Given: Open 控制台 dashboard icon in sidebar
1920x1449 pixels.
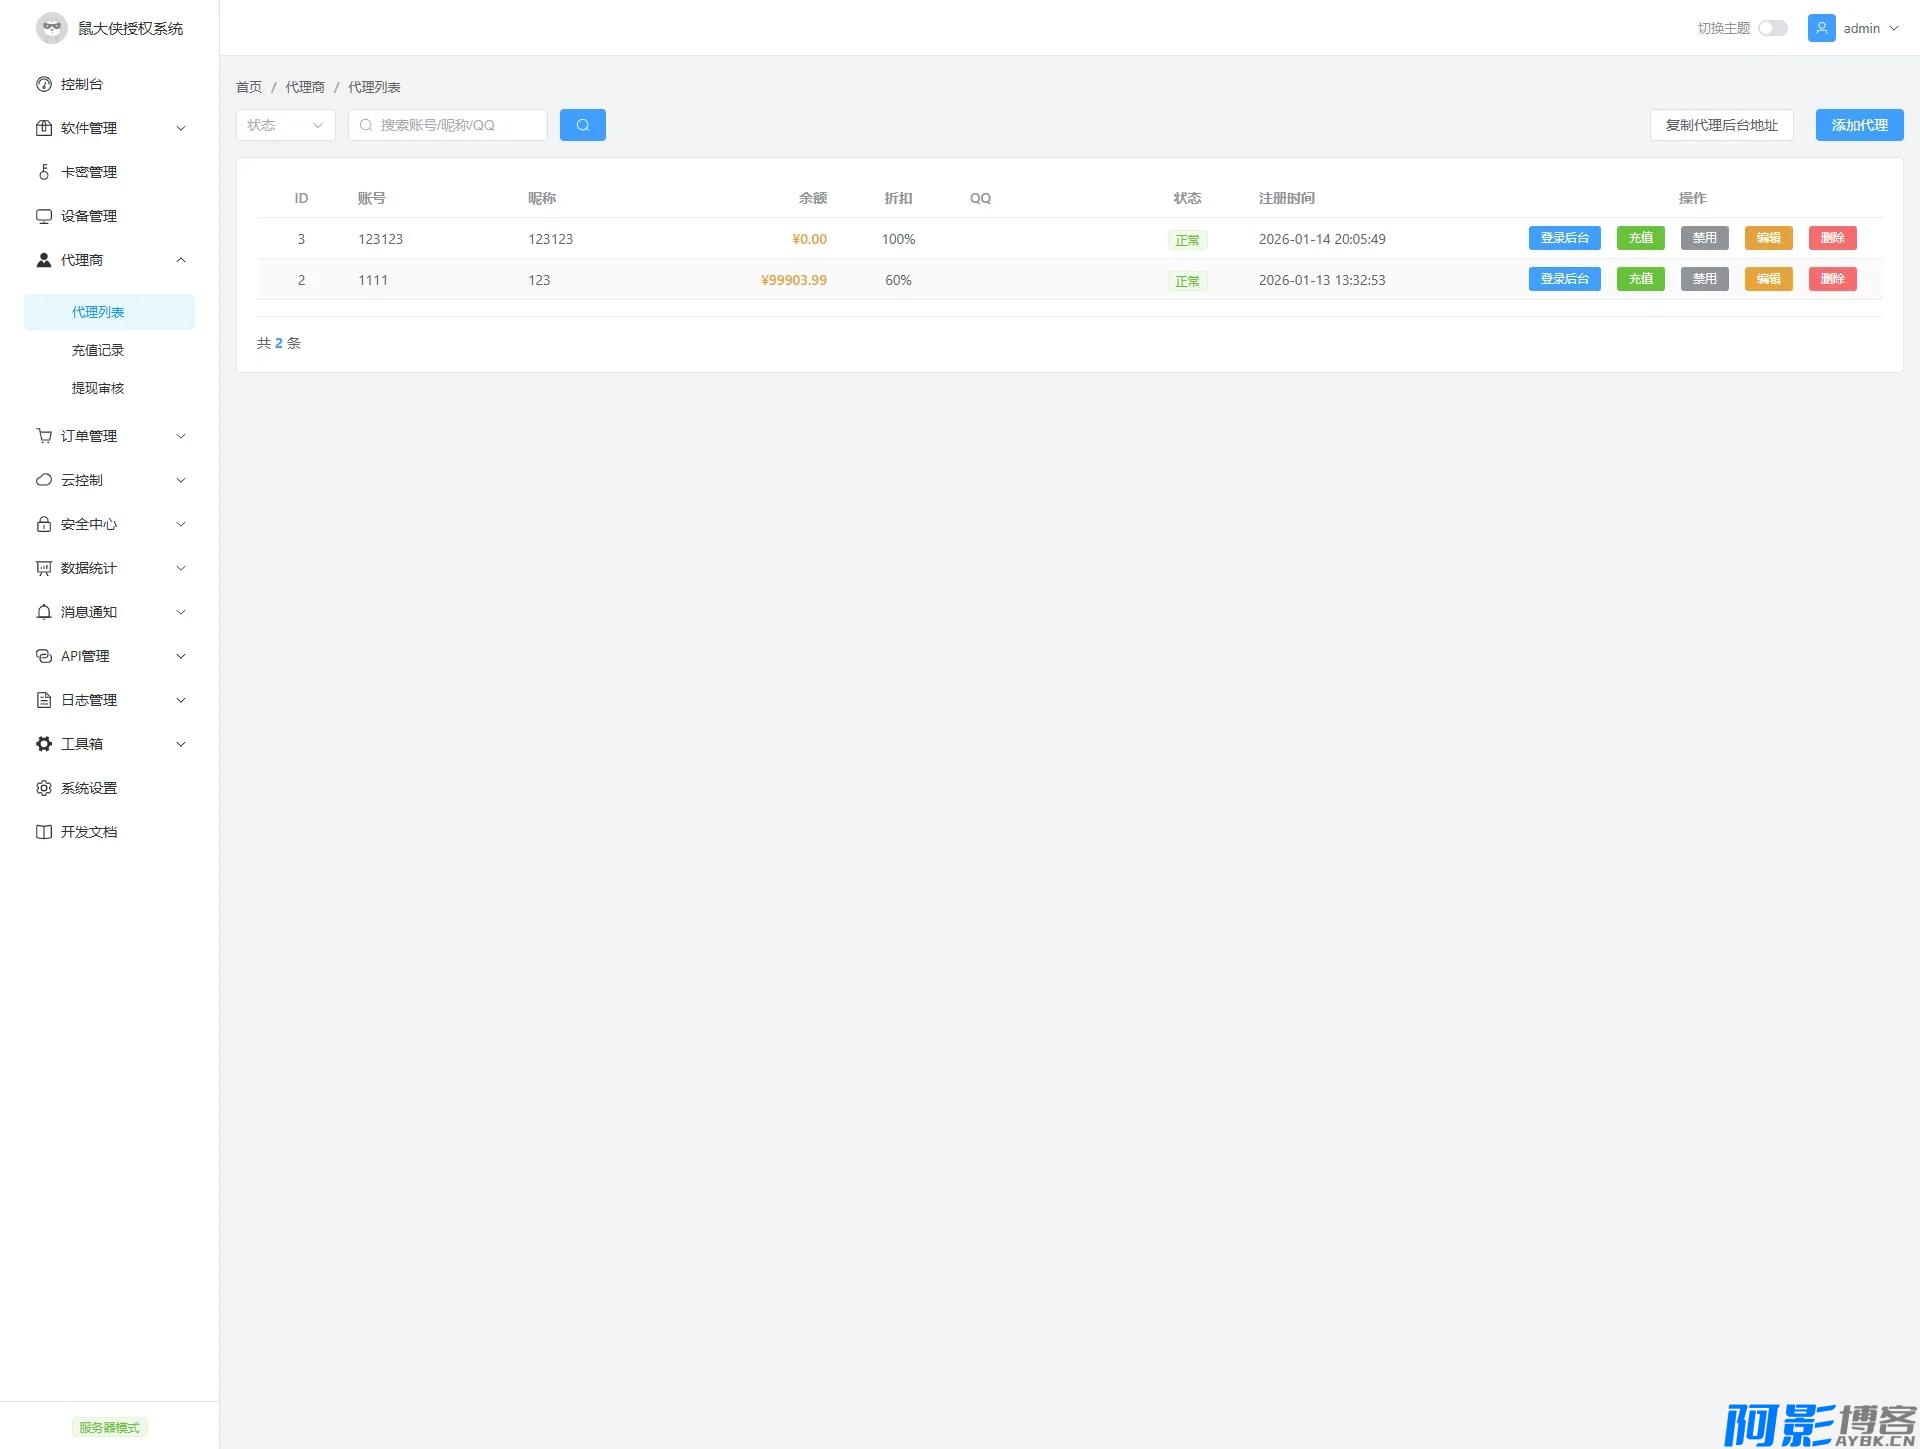Looking at the screenshot, I should pos(44,84).
